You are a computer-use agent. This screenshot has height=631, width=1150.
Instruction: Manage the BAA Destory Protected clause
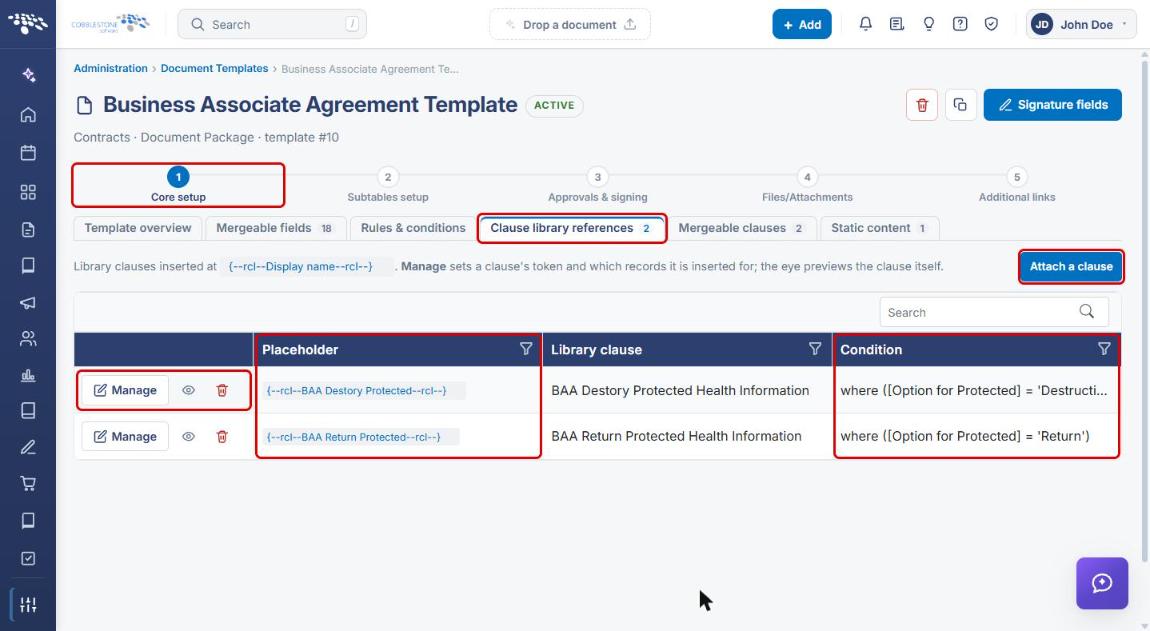(x=125, y=390)
